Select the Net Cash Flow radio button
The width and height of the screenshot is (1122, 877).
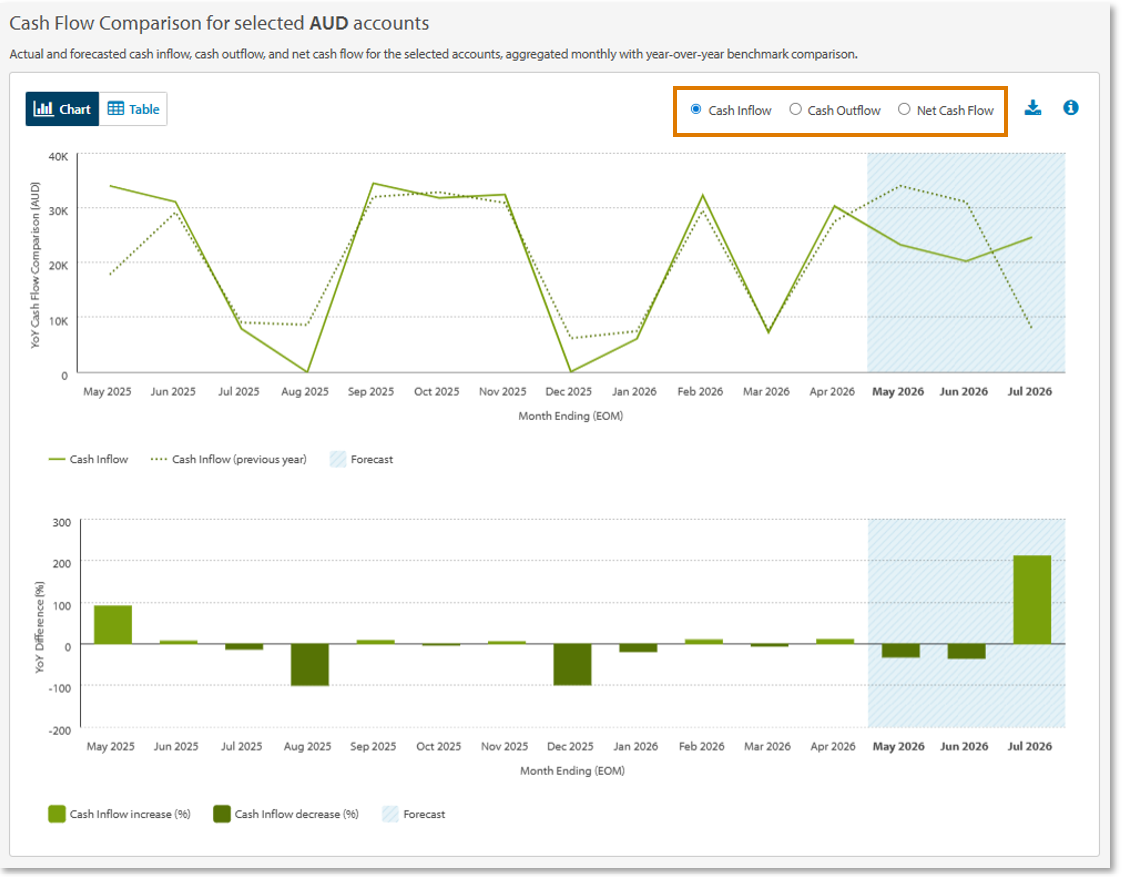[904, 109]
